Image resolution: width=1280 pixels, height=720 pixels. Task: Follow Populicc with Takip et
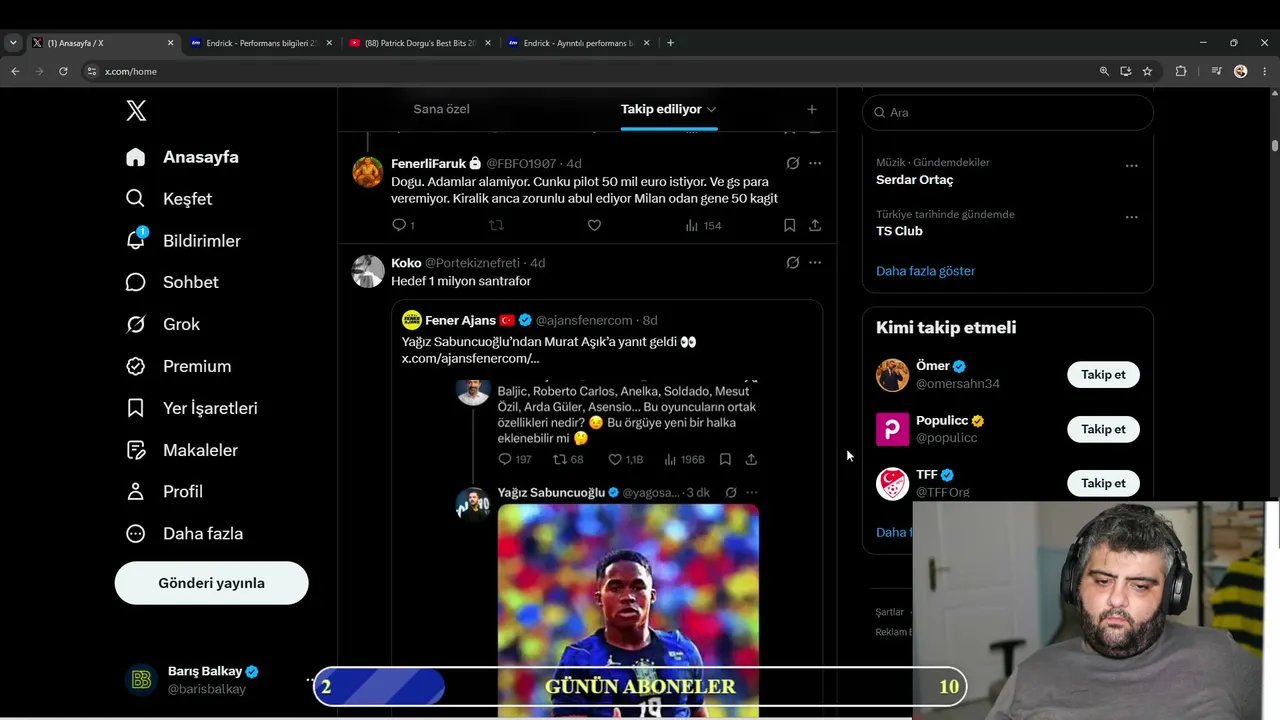1103,429
